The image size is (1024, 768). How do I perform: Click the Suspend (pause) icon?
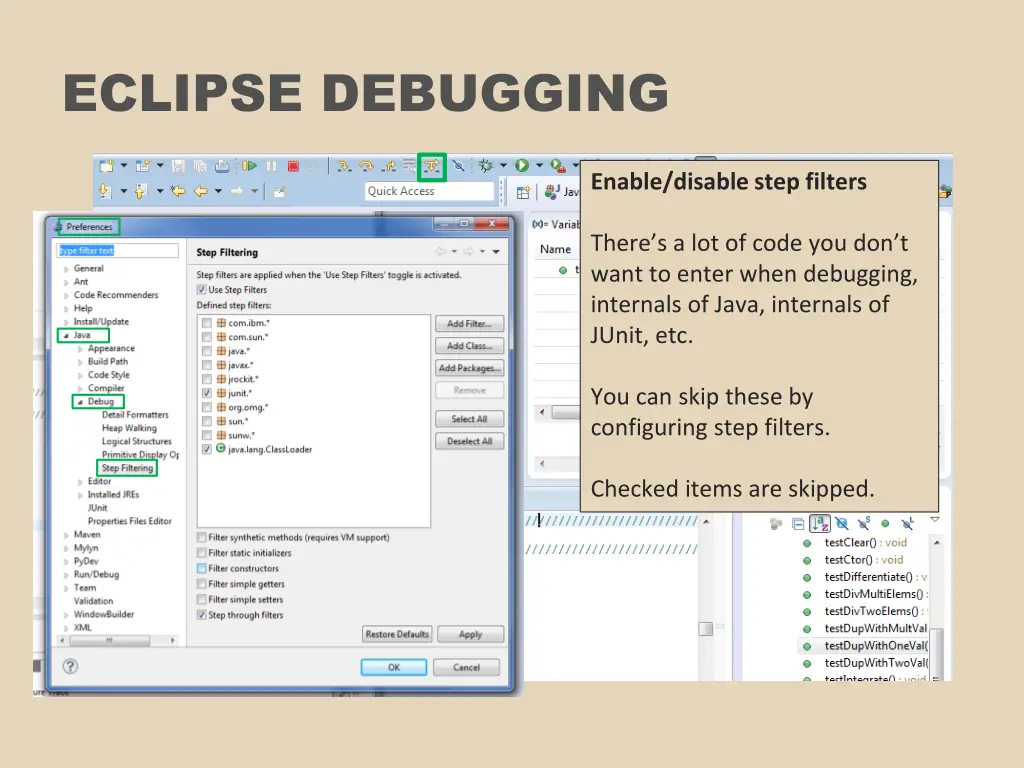273,166
